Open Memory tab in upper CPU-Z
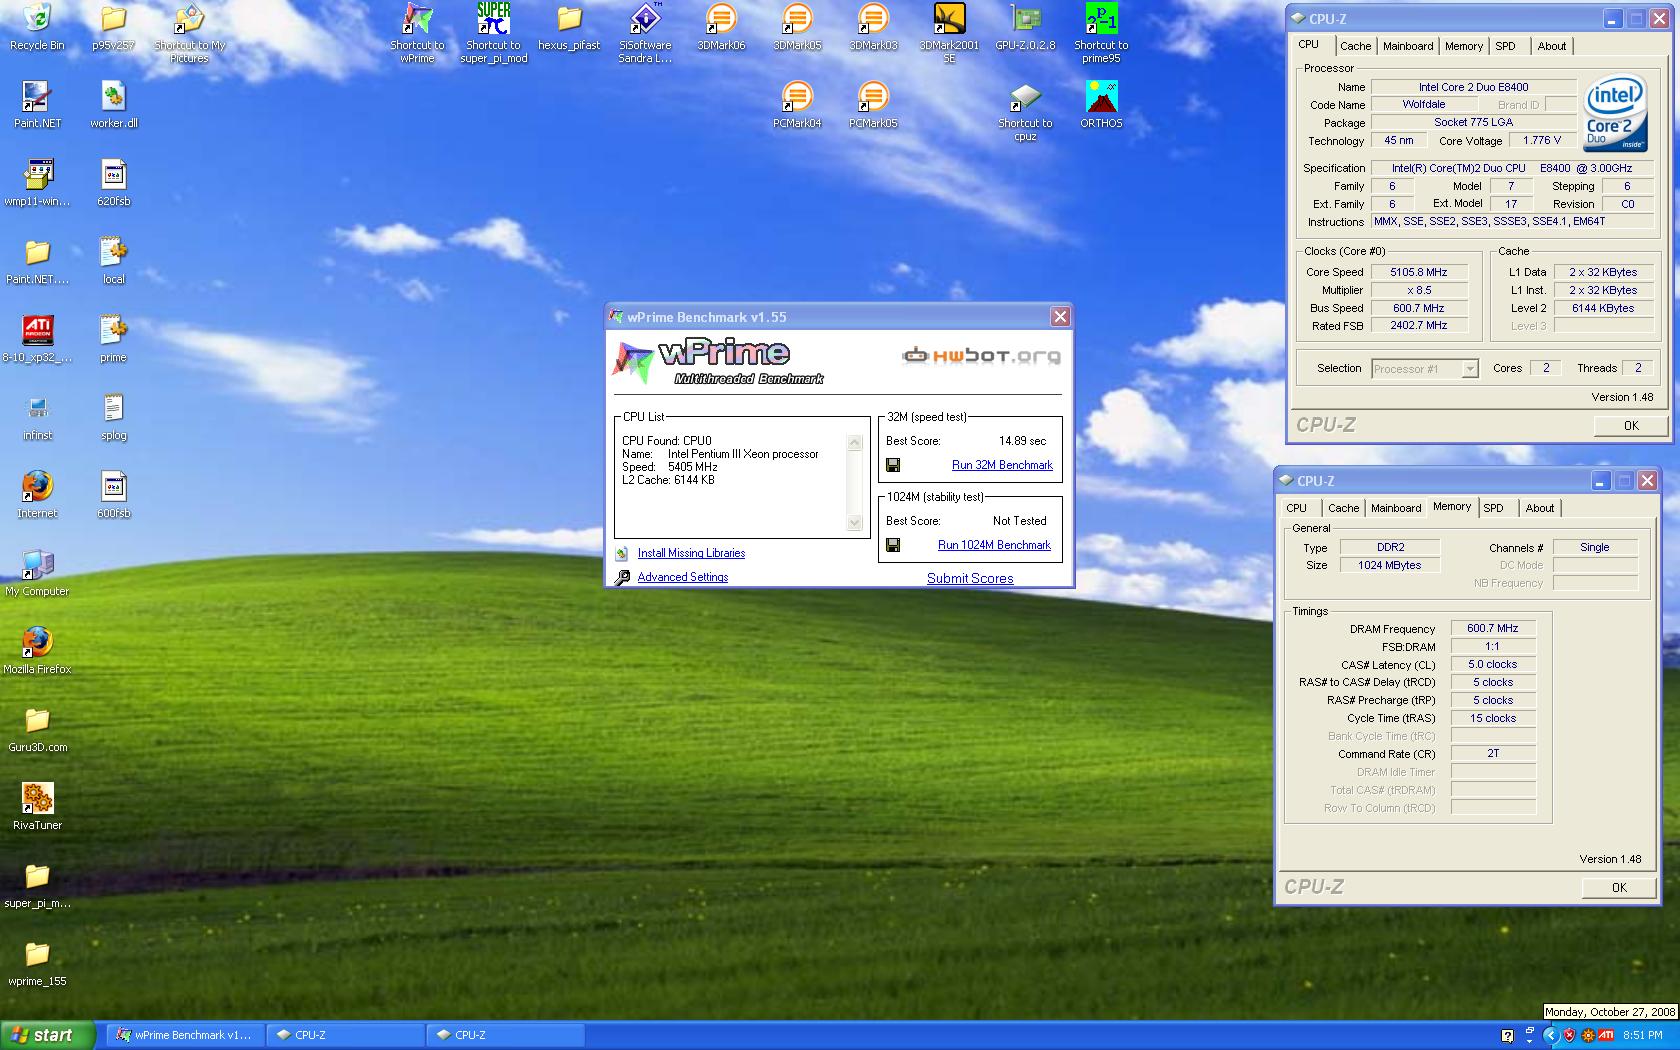Image resolution: width=1680 pixels, height=1050 pixels. 1463,46
